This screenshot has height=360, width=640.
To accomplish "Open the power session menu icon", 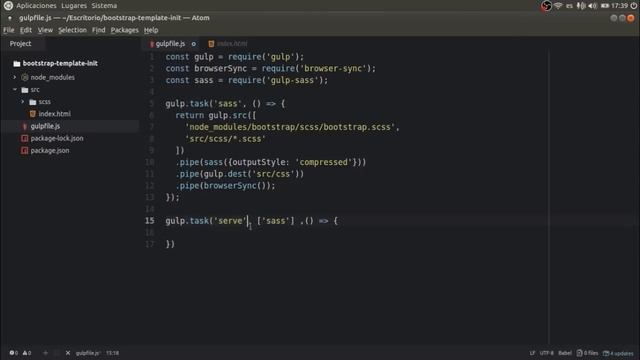I will pyautogui.click(x=633, y=6).
